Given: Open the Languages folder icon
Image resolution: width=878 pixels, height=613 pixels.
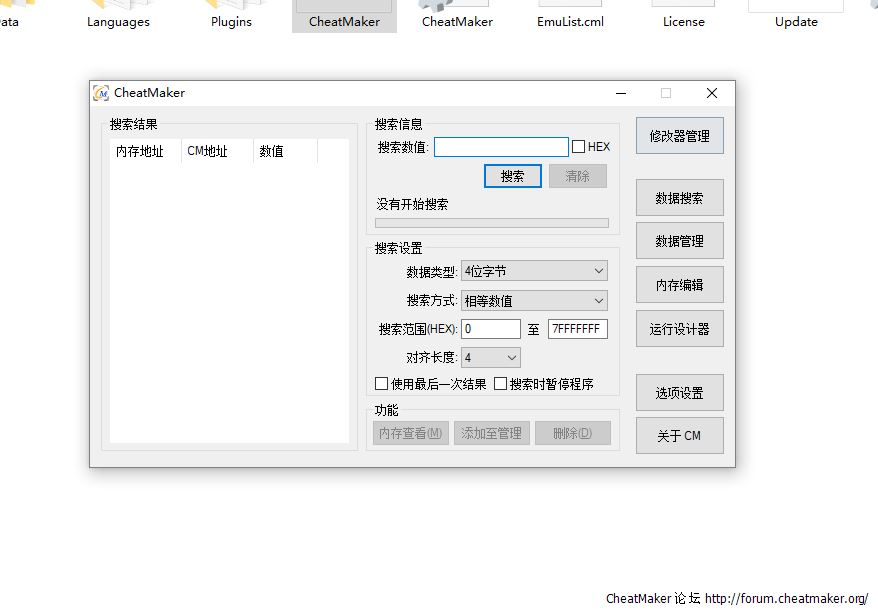Looking at the screenshot, I should (x=118, y=6).
